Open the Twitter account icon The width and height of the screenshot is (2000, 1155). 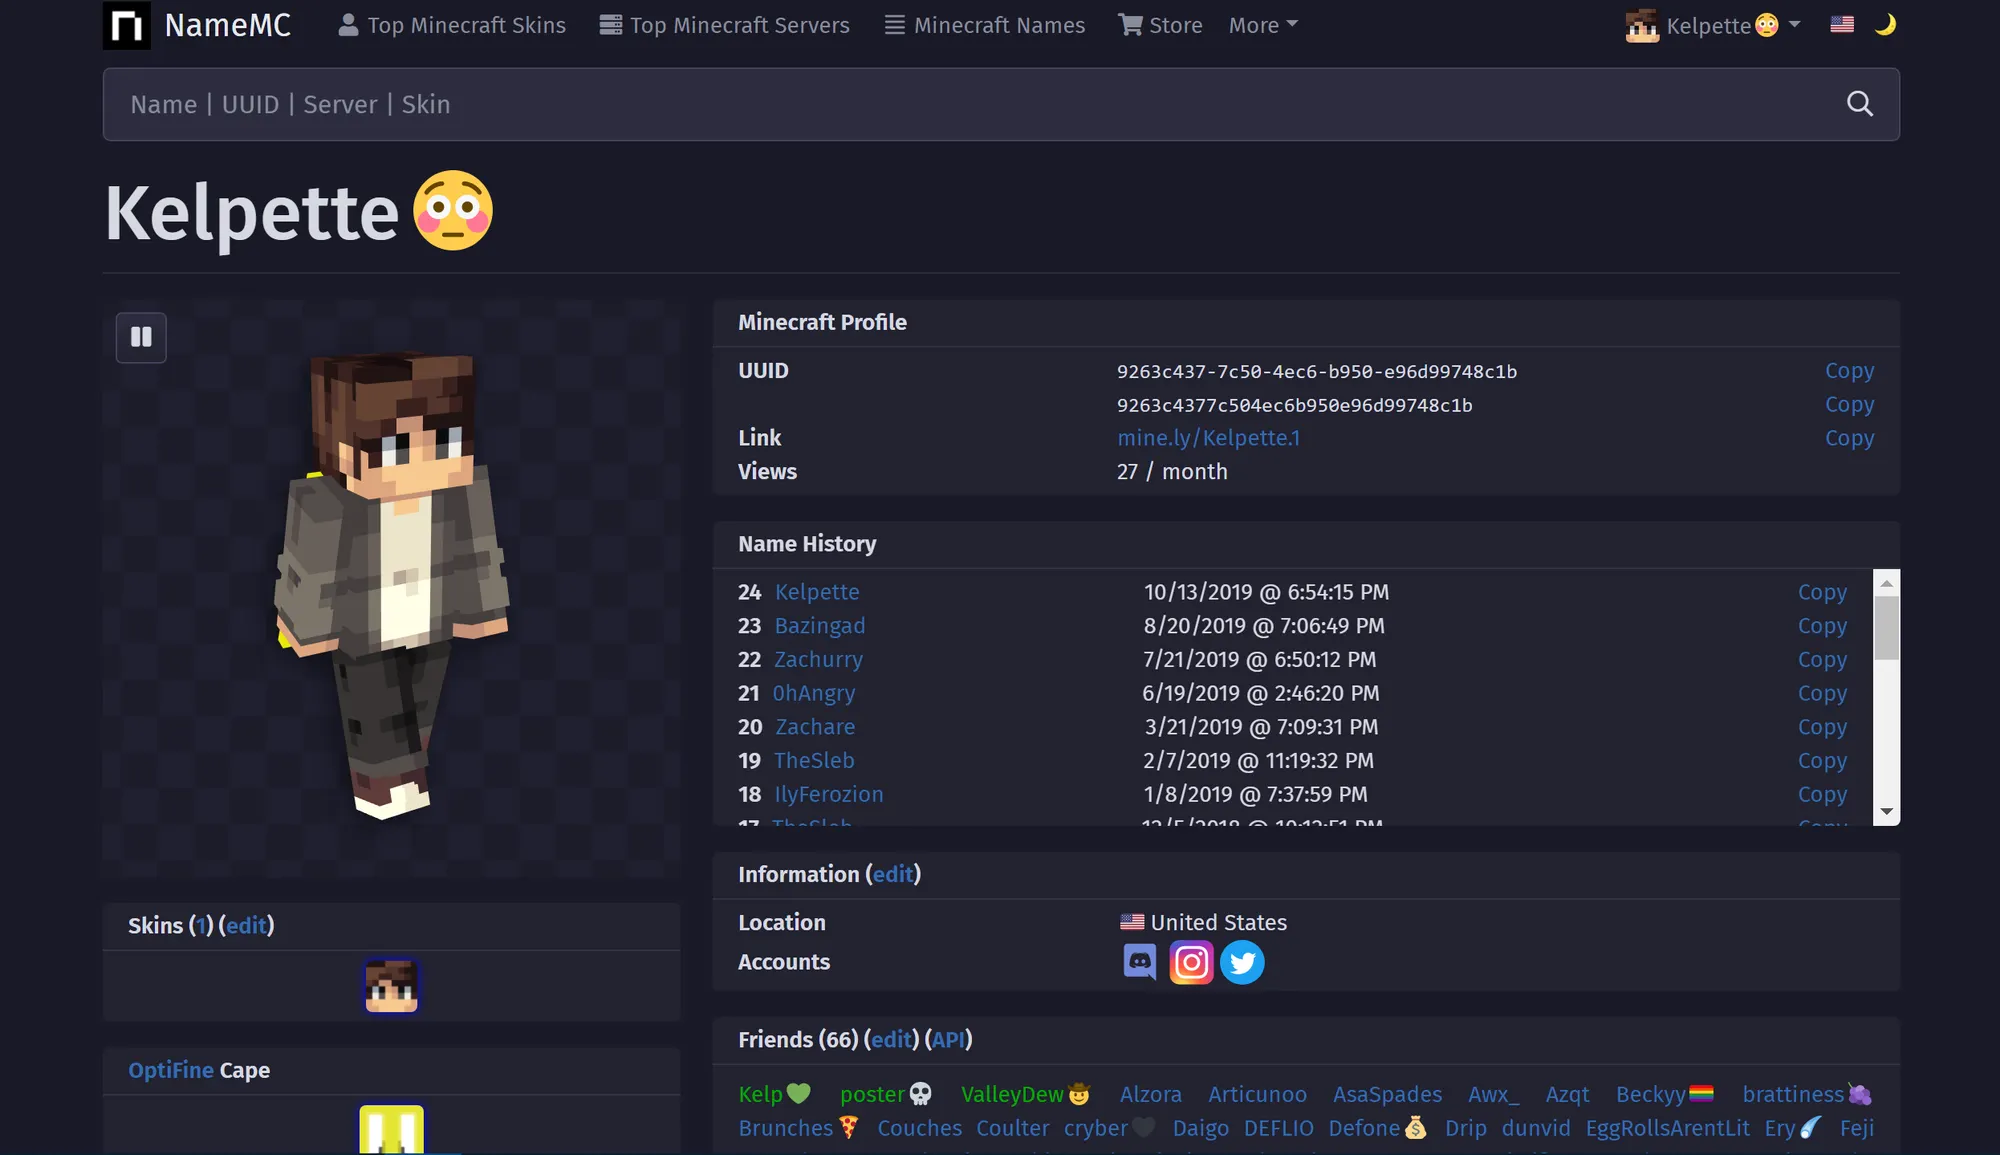pyautogui.click(x=1242, y=962)
